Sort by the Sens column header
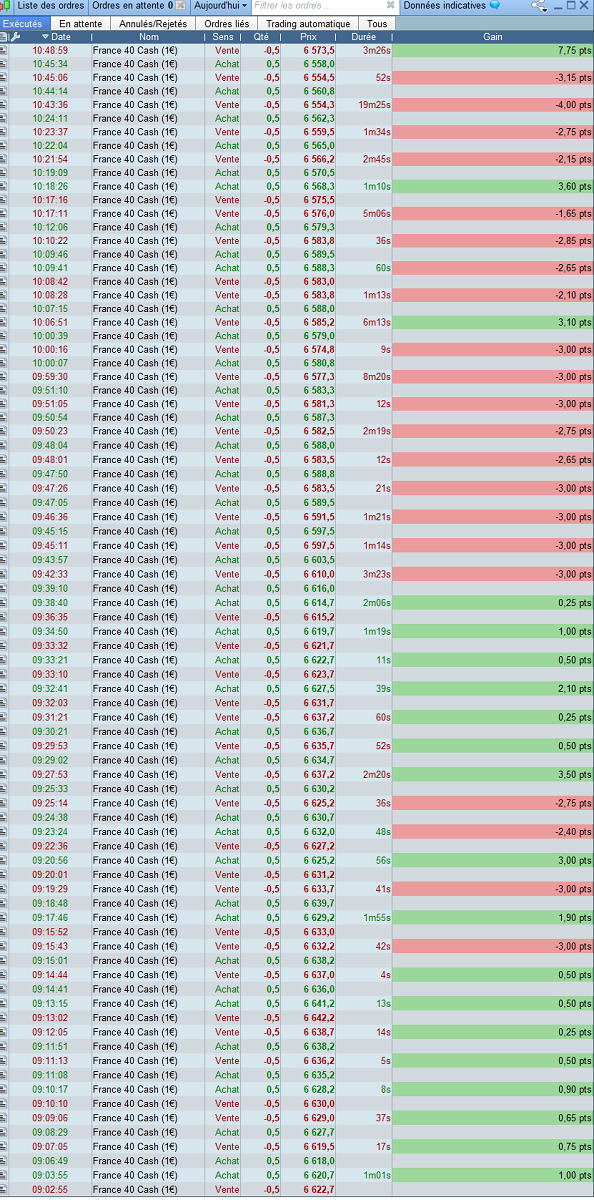Image resolution: width=594 pixels, height=1200 pixels. pyautogui.click(x=223, y=37)
